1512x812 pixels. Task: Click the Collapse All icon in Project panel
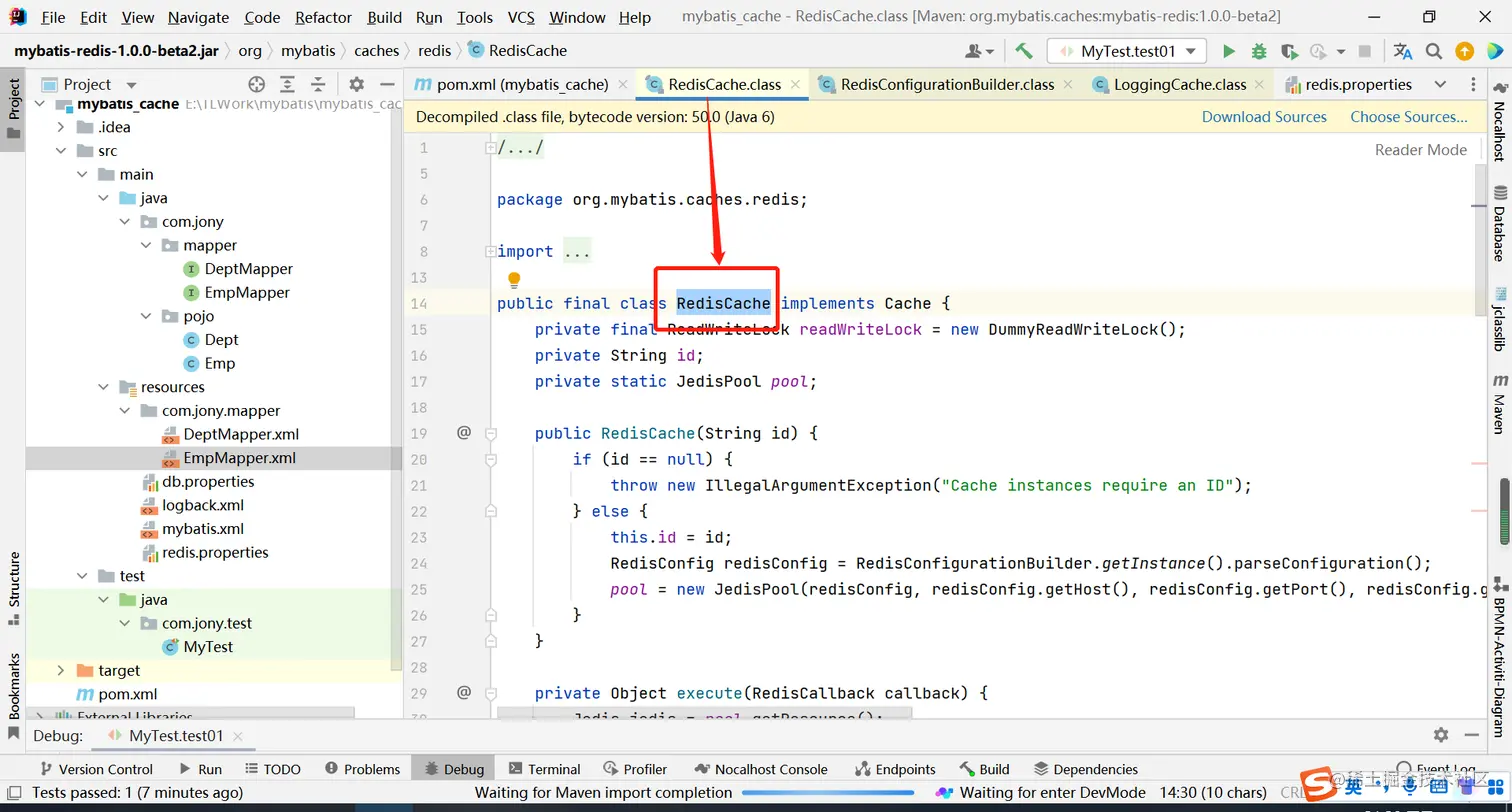tap(318, 85)
